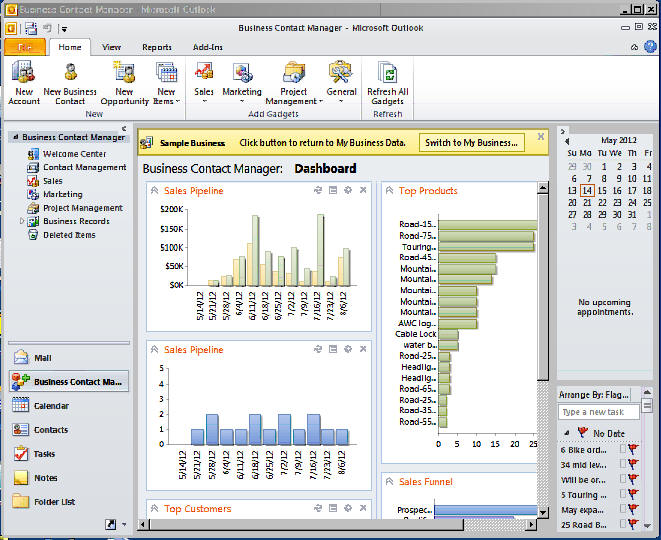This screenshot has height=540, width=661.
Task: Collapse the No Date task group
Action: (x=567, y=433)
